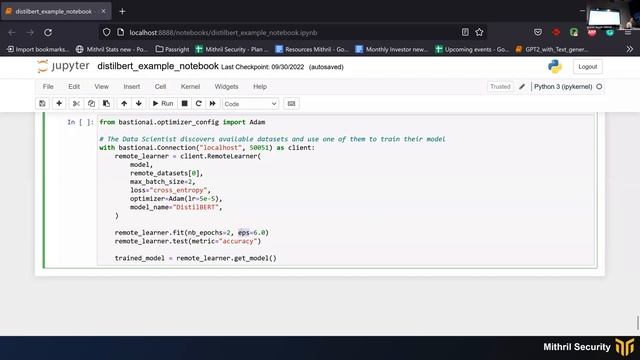Save notebook with the floppy disk icon
This screenshot has width=640, height=360.
(42, 104)
